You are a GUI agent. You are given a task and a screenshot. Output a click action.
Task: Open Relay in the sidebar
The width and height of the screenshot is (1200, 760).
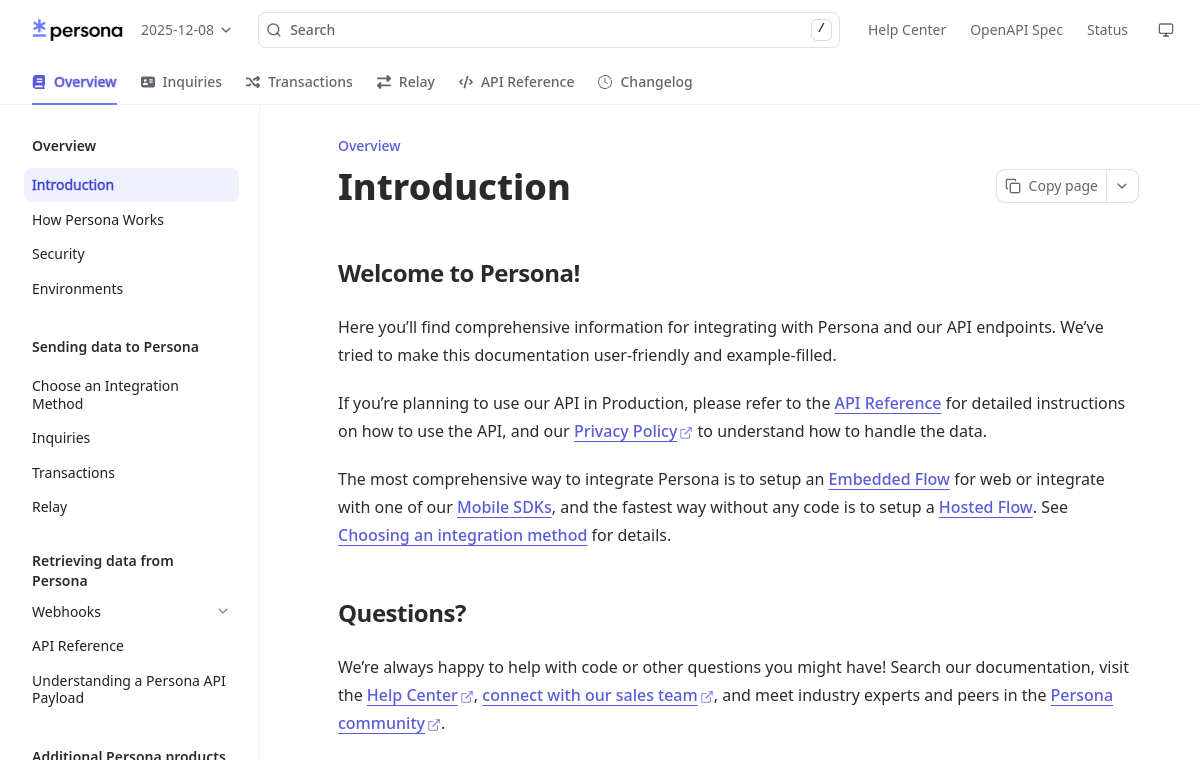coord(131,507)
